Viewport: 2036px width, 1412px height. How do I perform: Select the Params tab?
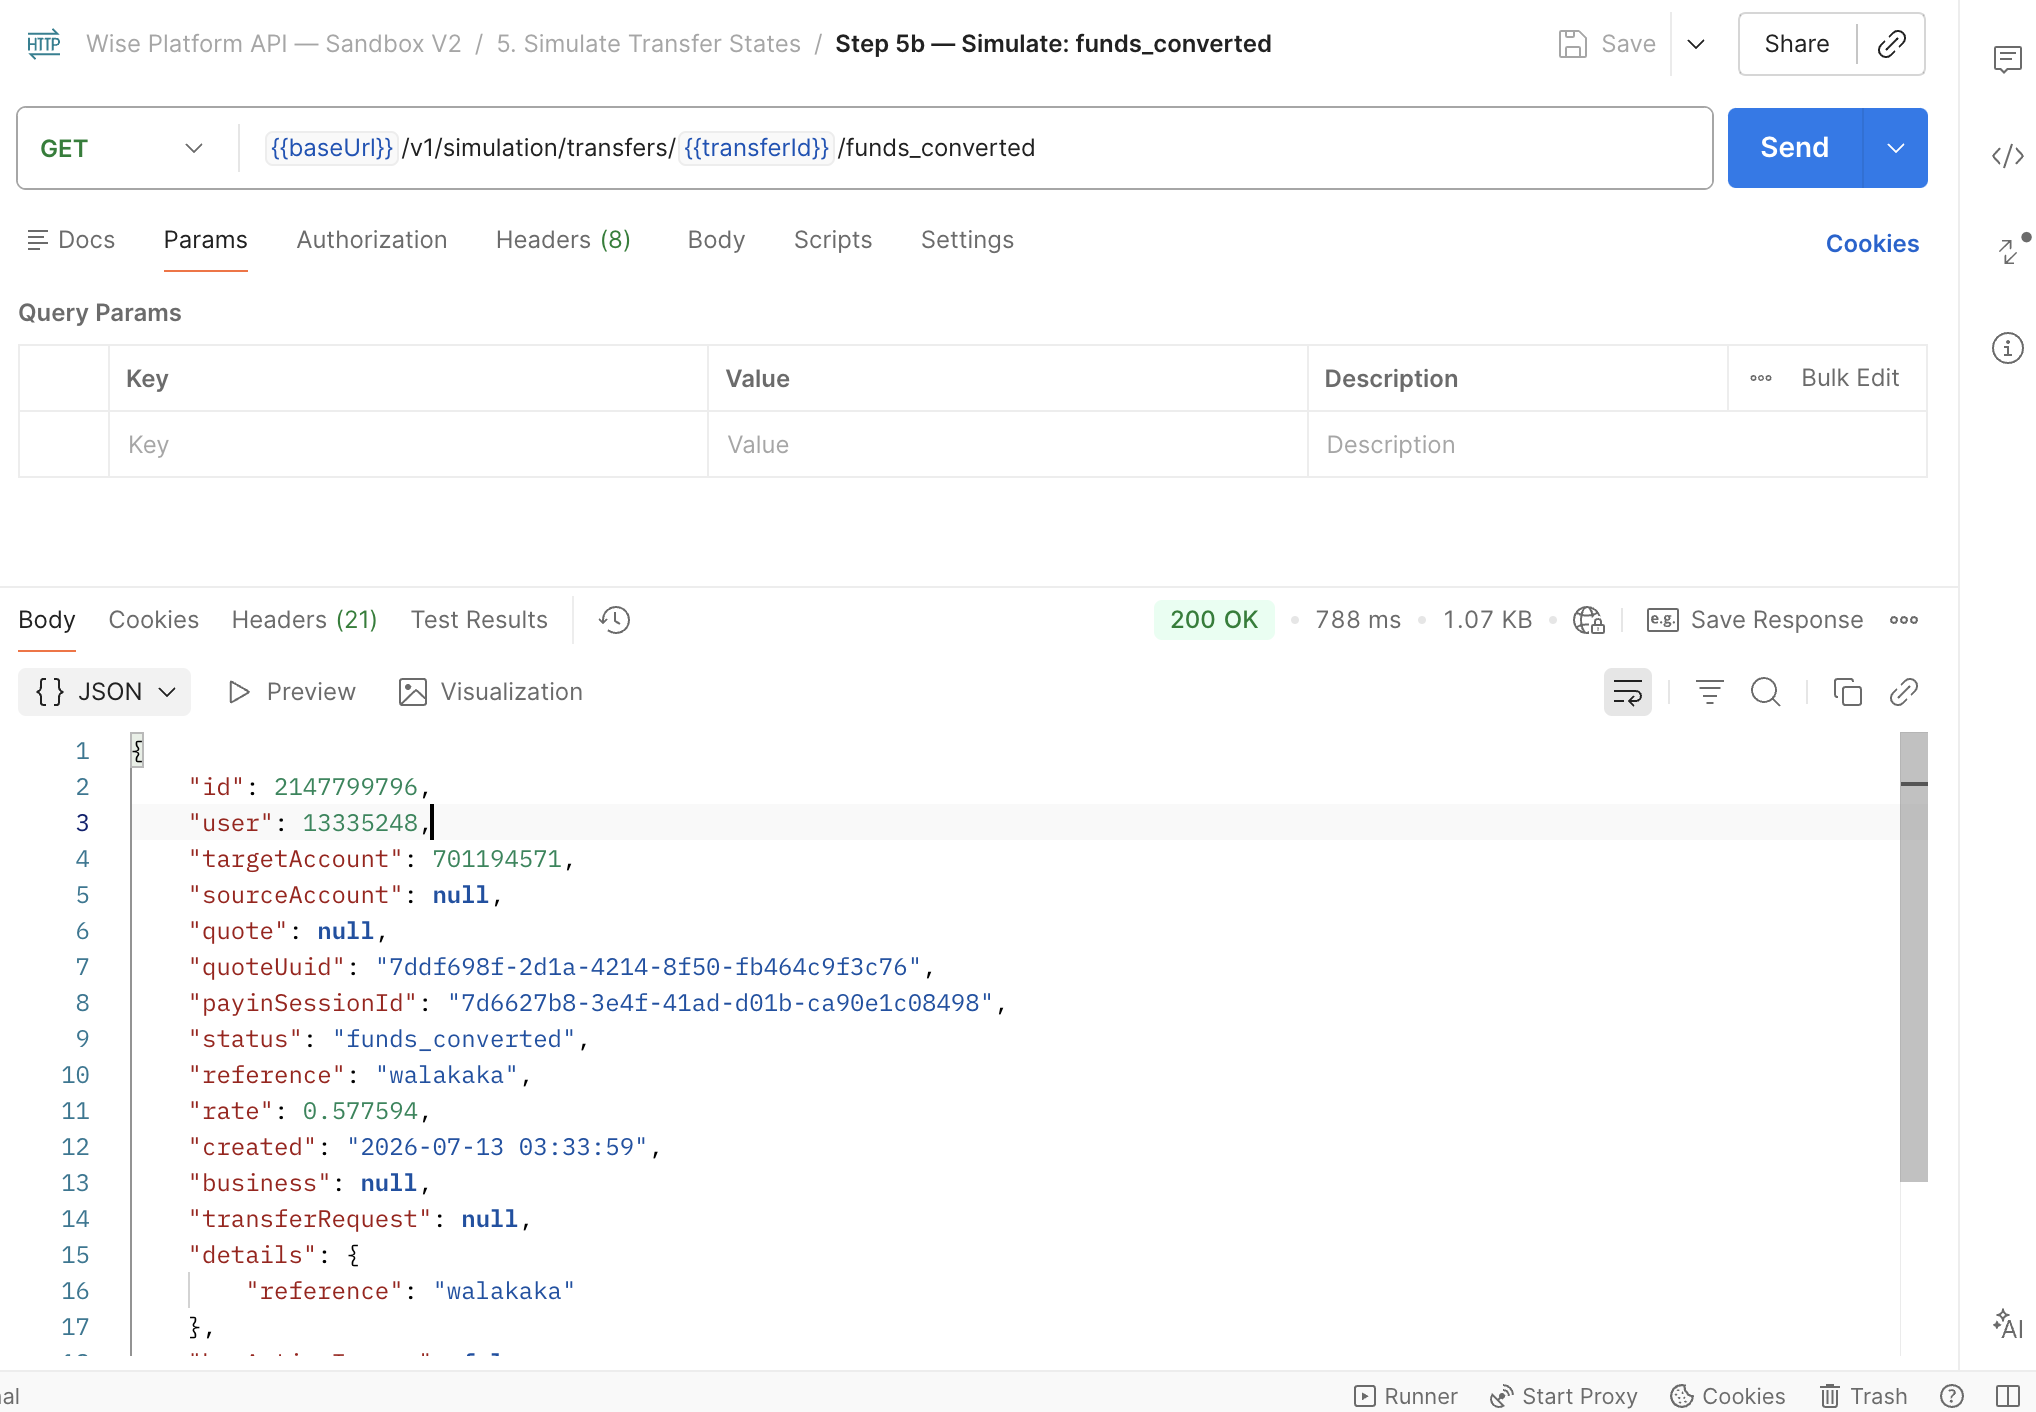pos(205,240)
